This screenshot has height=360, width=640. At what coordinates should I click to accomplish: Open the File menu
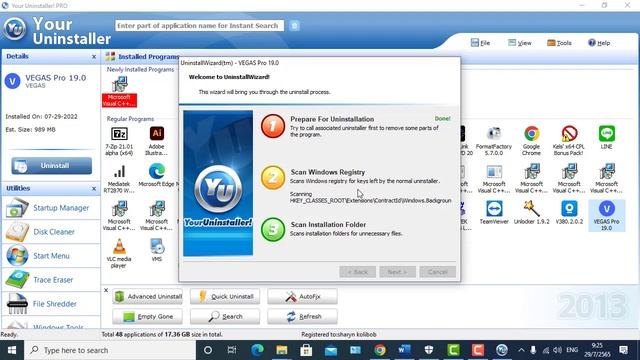coord(480,43)
